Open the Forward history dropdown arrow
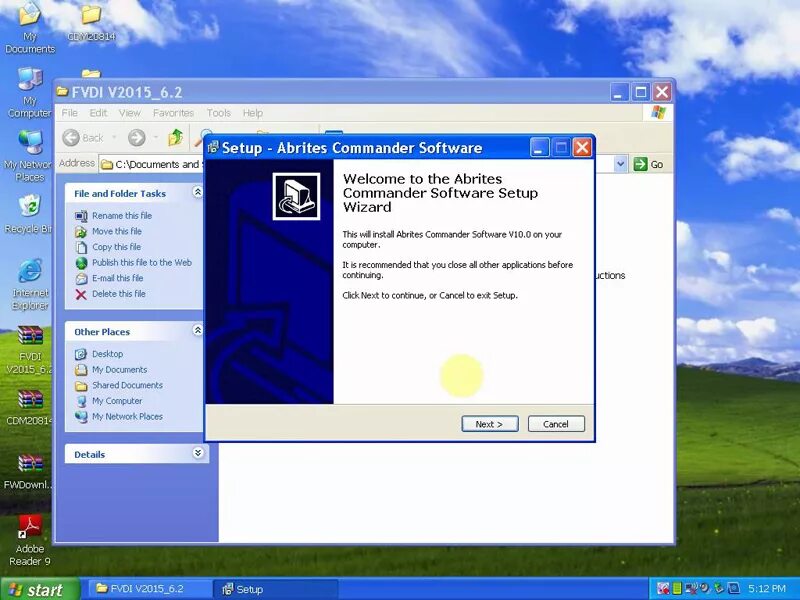800x600 pixels. click(x=155, y=137)
